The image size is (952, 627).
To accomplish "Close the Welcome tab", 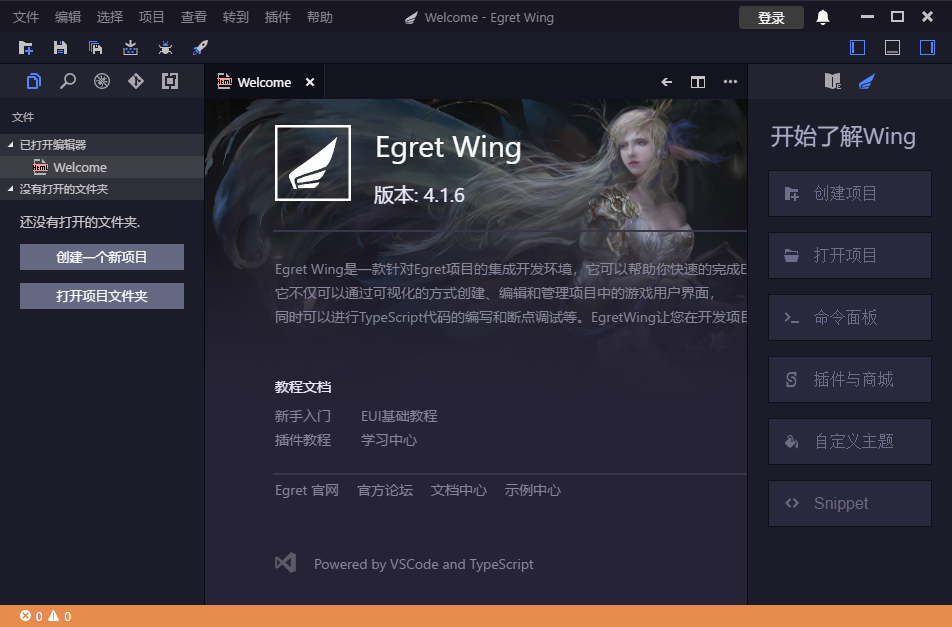I will [310, 82].
